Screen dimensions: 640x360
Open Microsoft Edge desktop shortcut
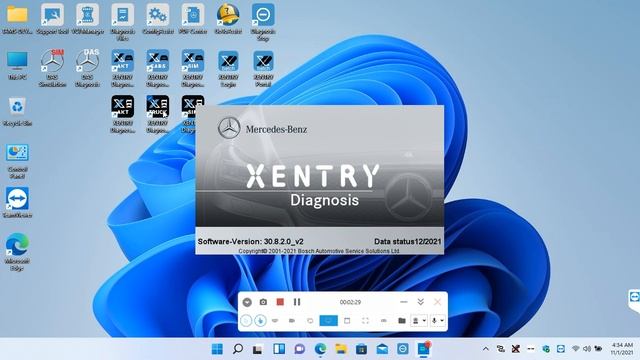[17, 251]
